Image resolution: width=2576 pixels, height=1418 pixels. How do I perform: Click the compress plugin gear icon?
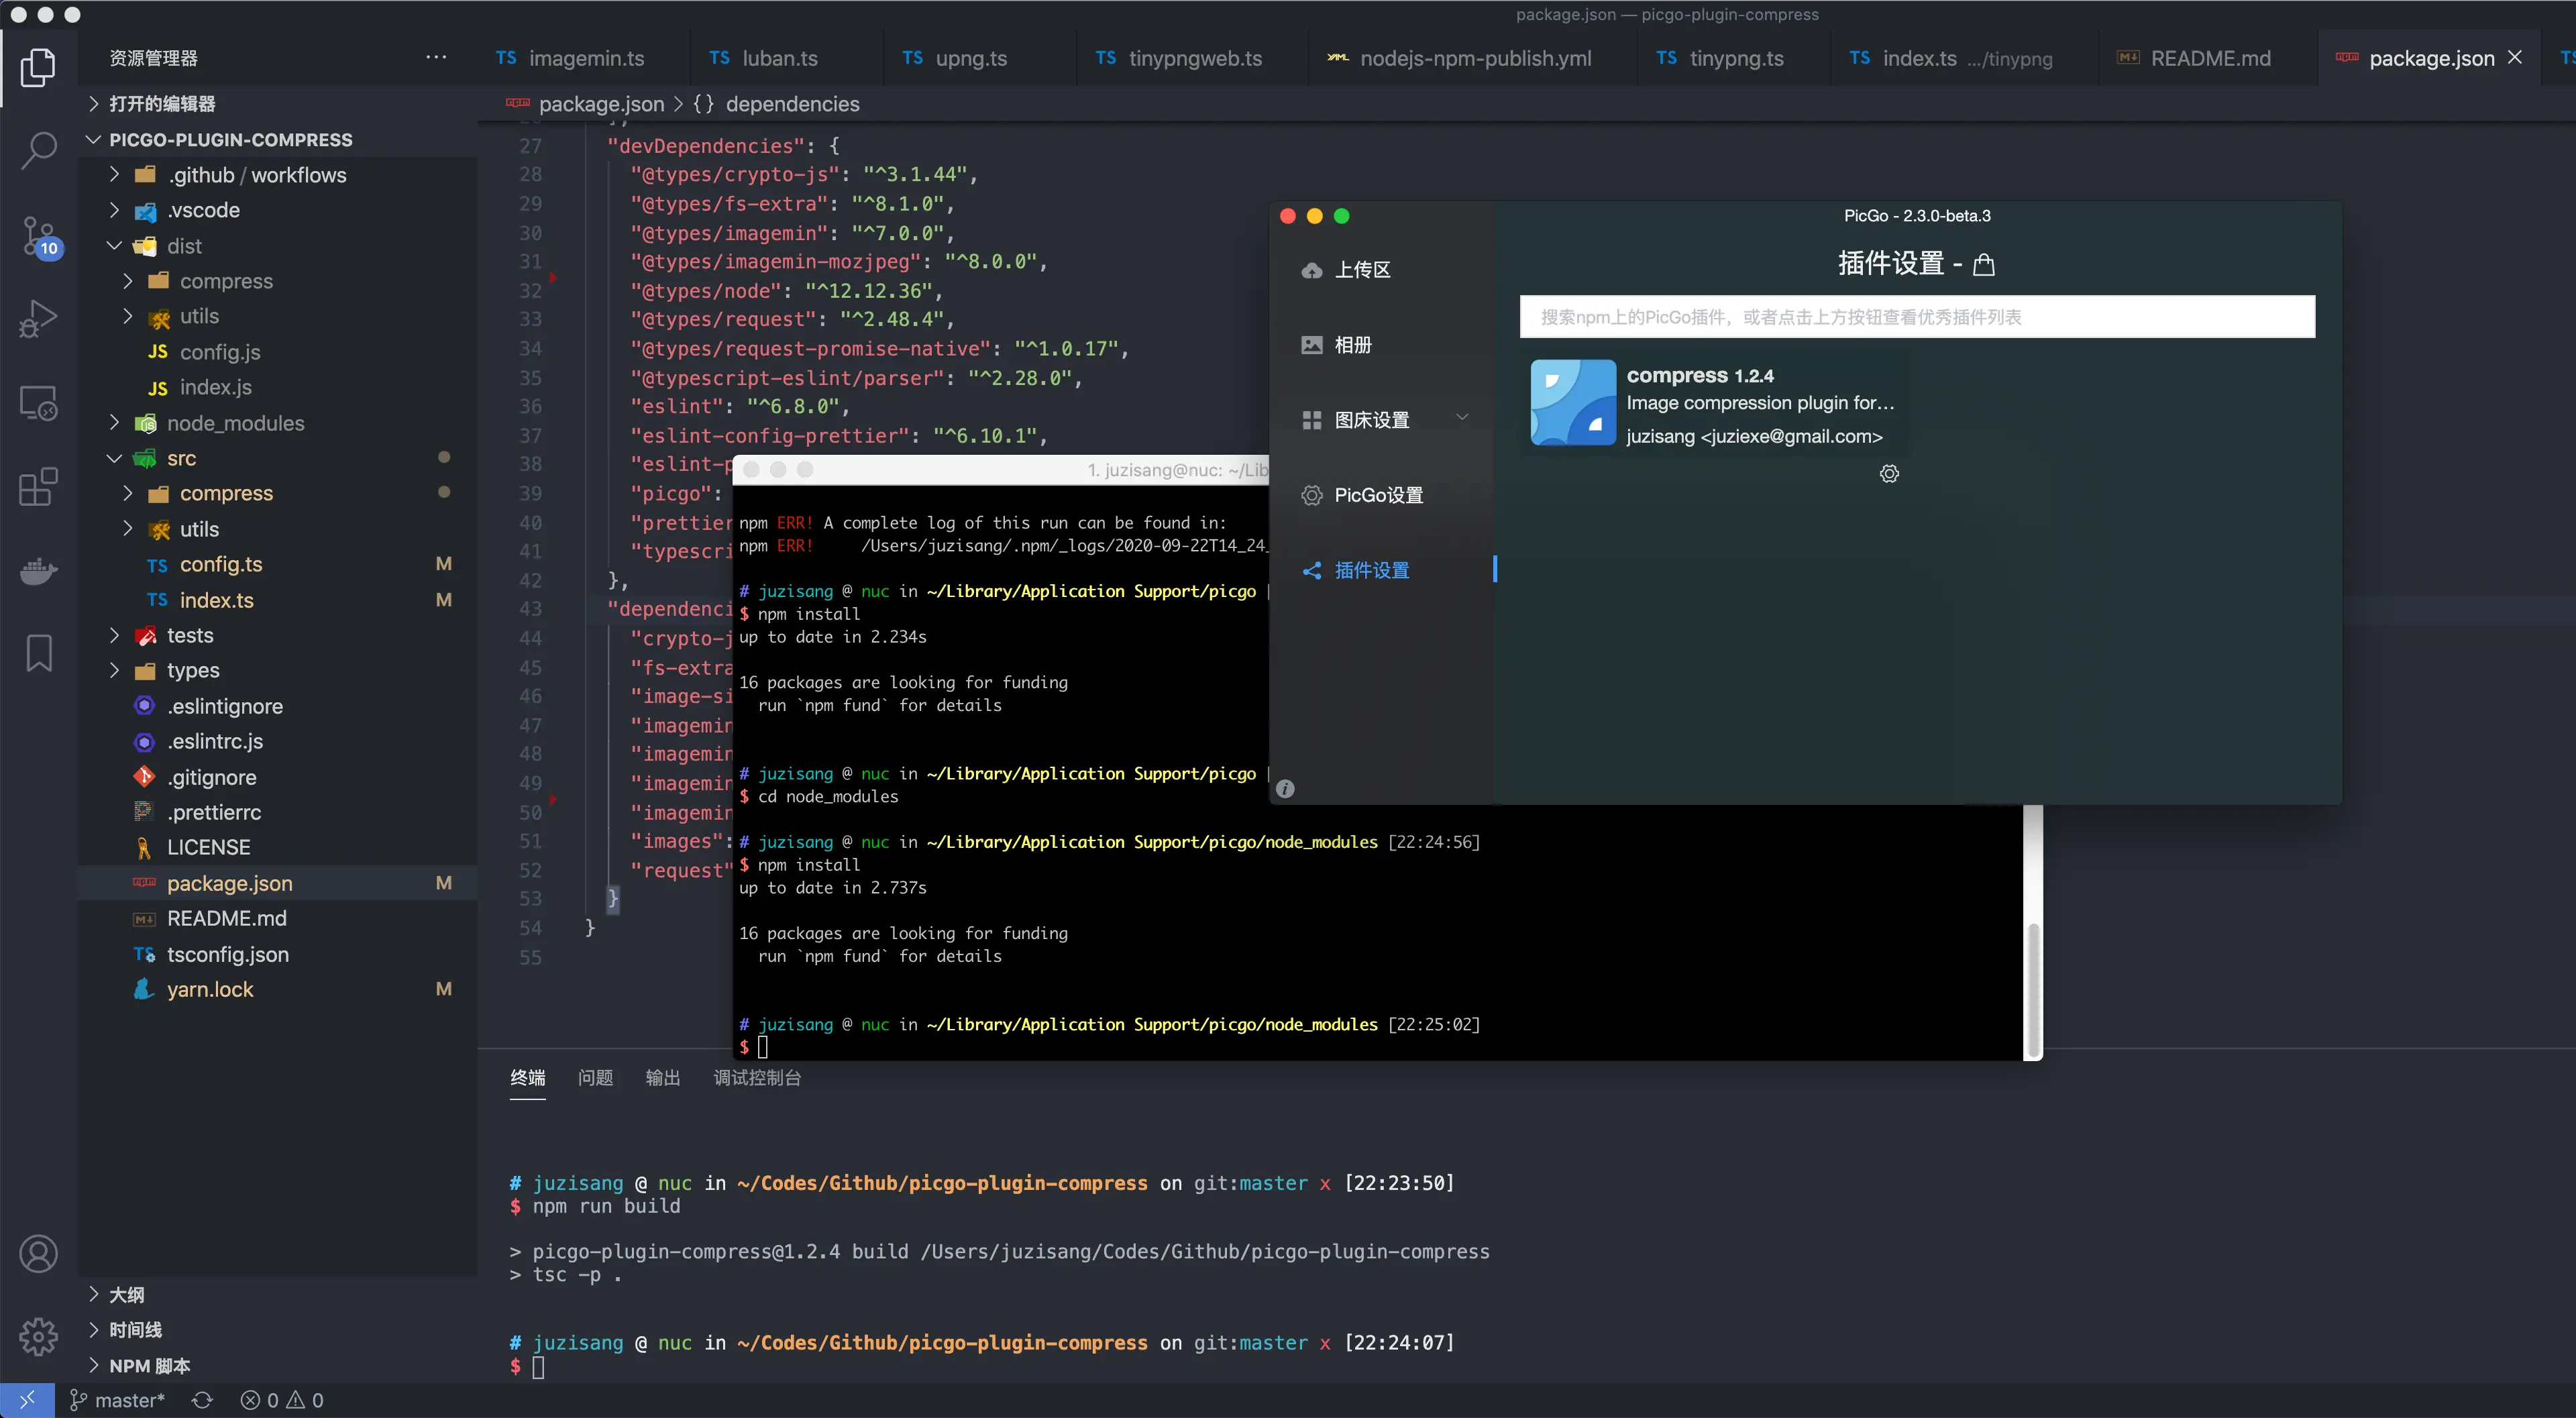point(1888,473)
